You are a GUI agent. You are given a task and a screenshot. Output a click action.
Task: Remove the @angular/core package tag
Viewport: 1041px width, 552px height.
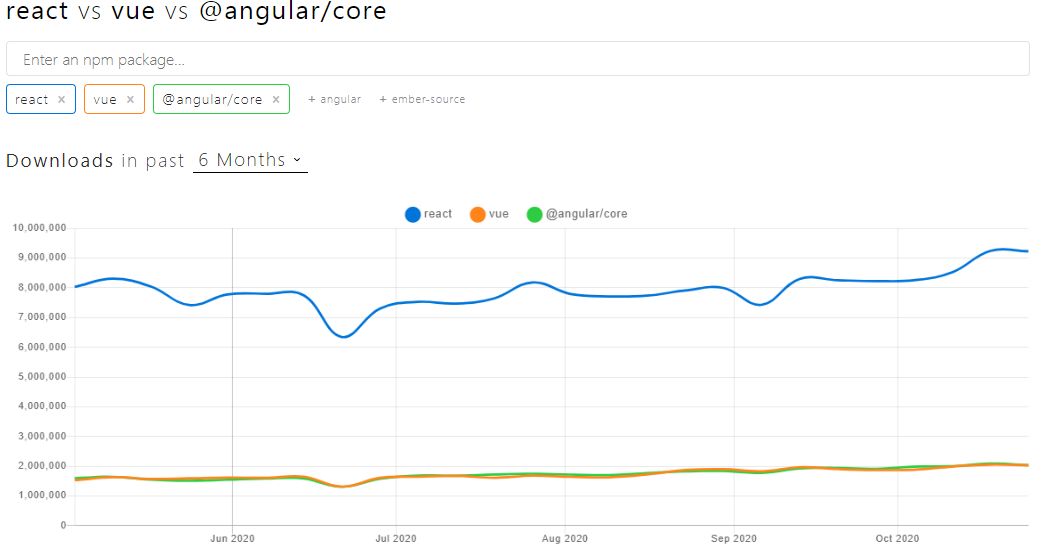click(276, 100)
